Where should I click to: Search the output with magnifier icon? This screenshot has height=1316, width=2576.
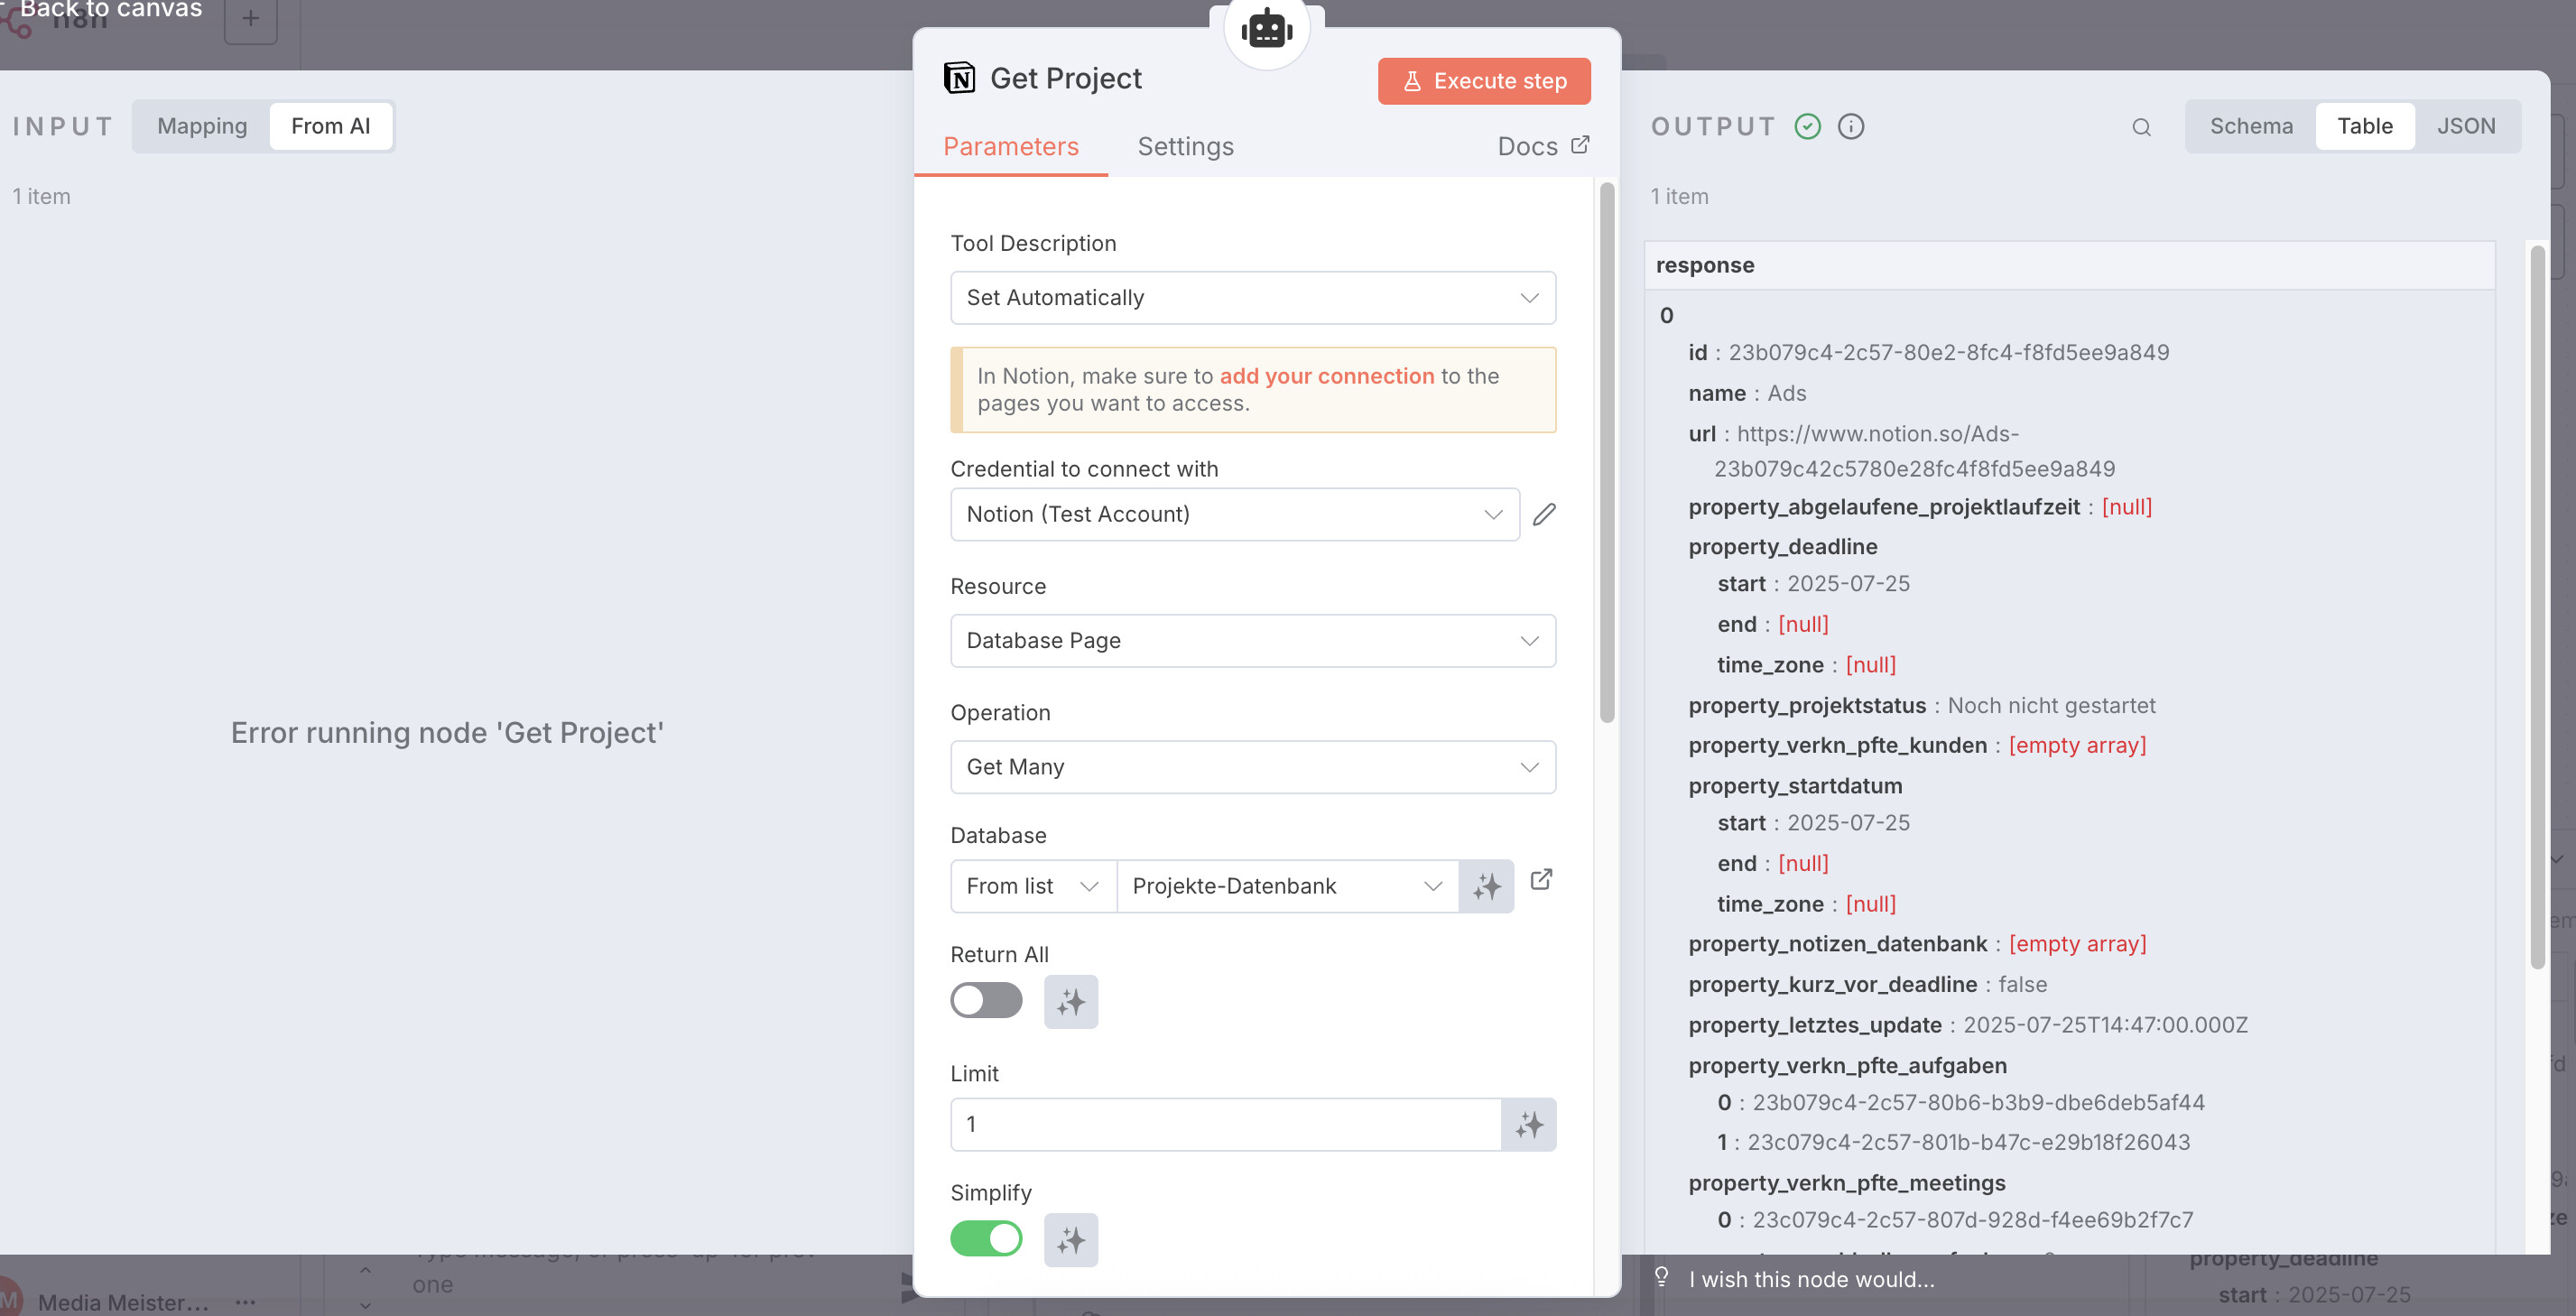pyautogui.click(x=2141, y=127)
